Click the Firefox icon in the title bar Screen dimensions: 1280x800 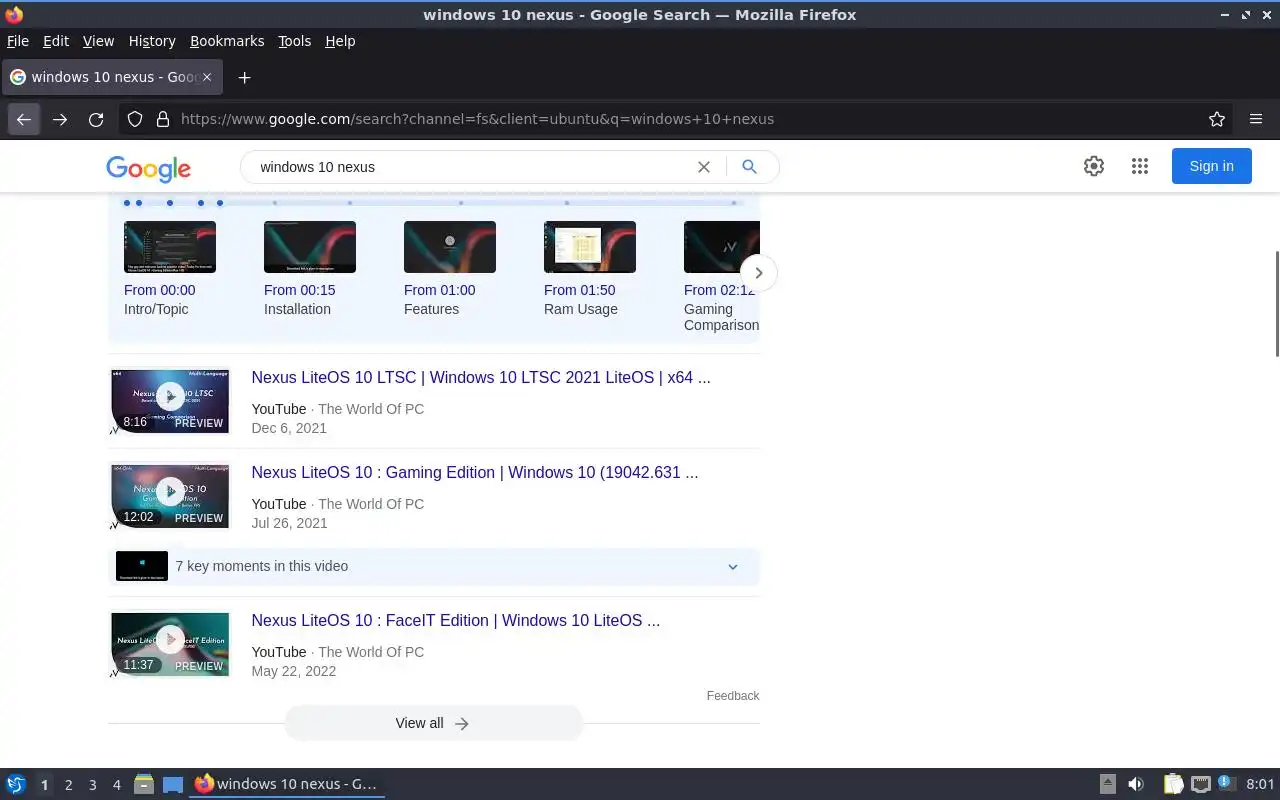tap(13, 14)
